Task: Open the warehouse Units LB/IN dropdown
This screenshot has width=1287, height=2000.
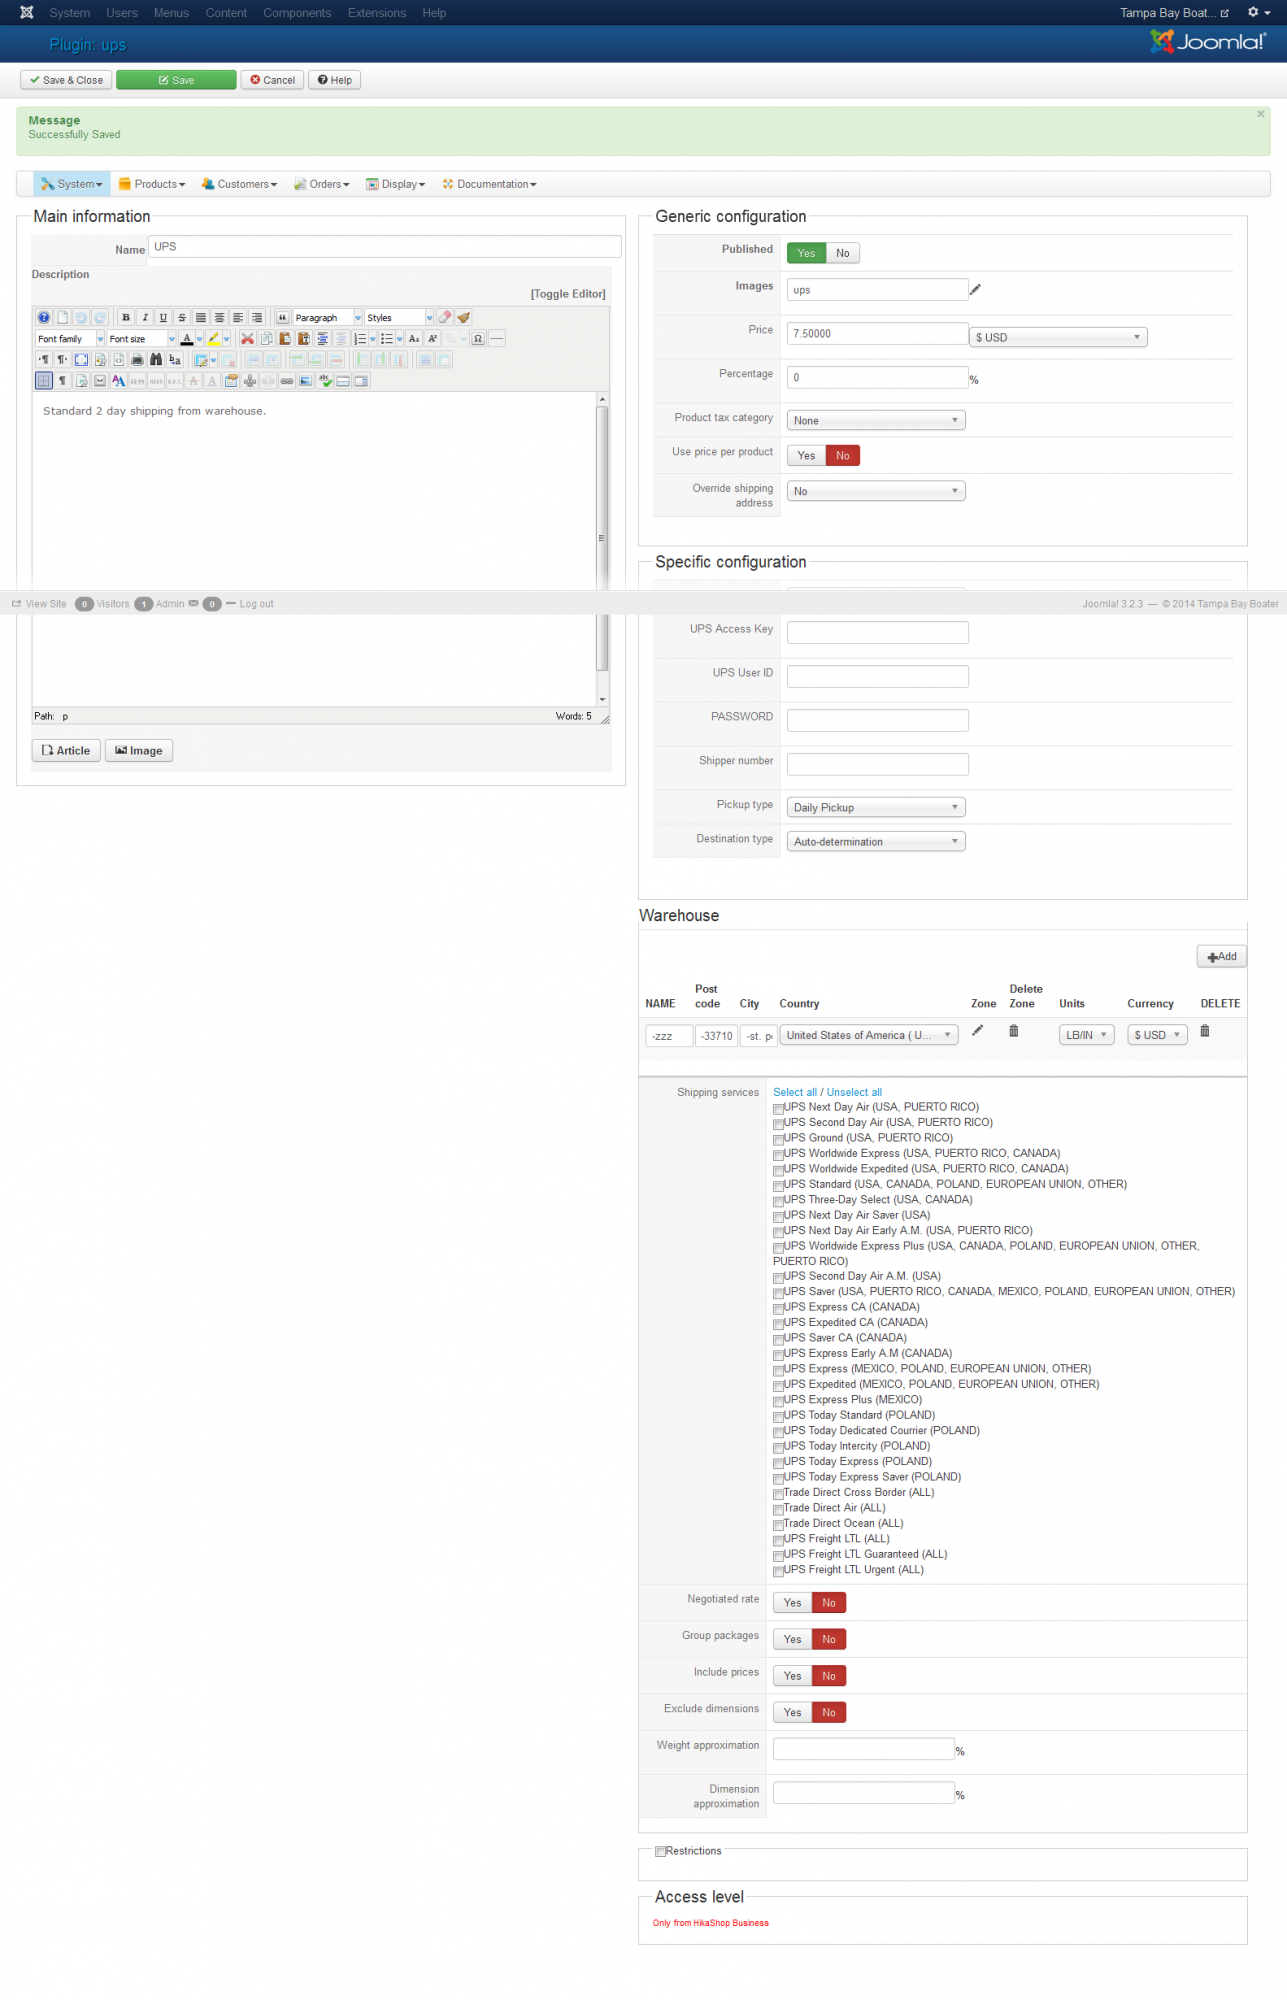Action: pos(1087,1035)
